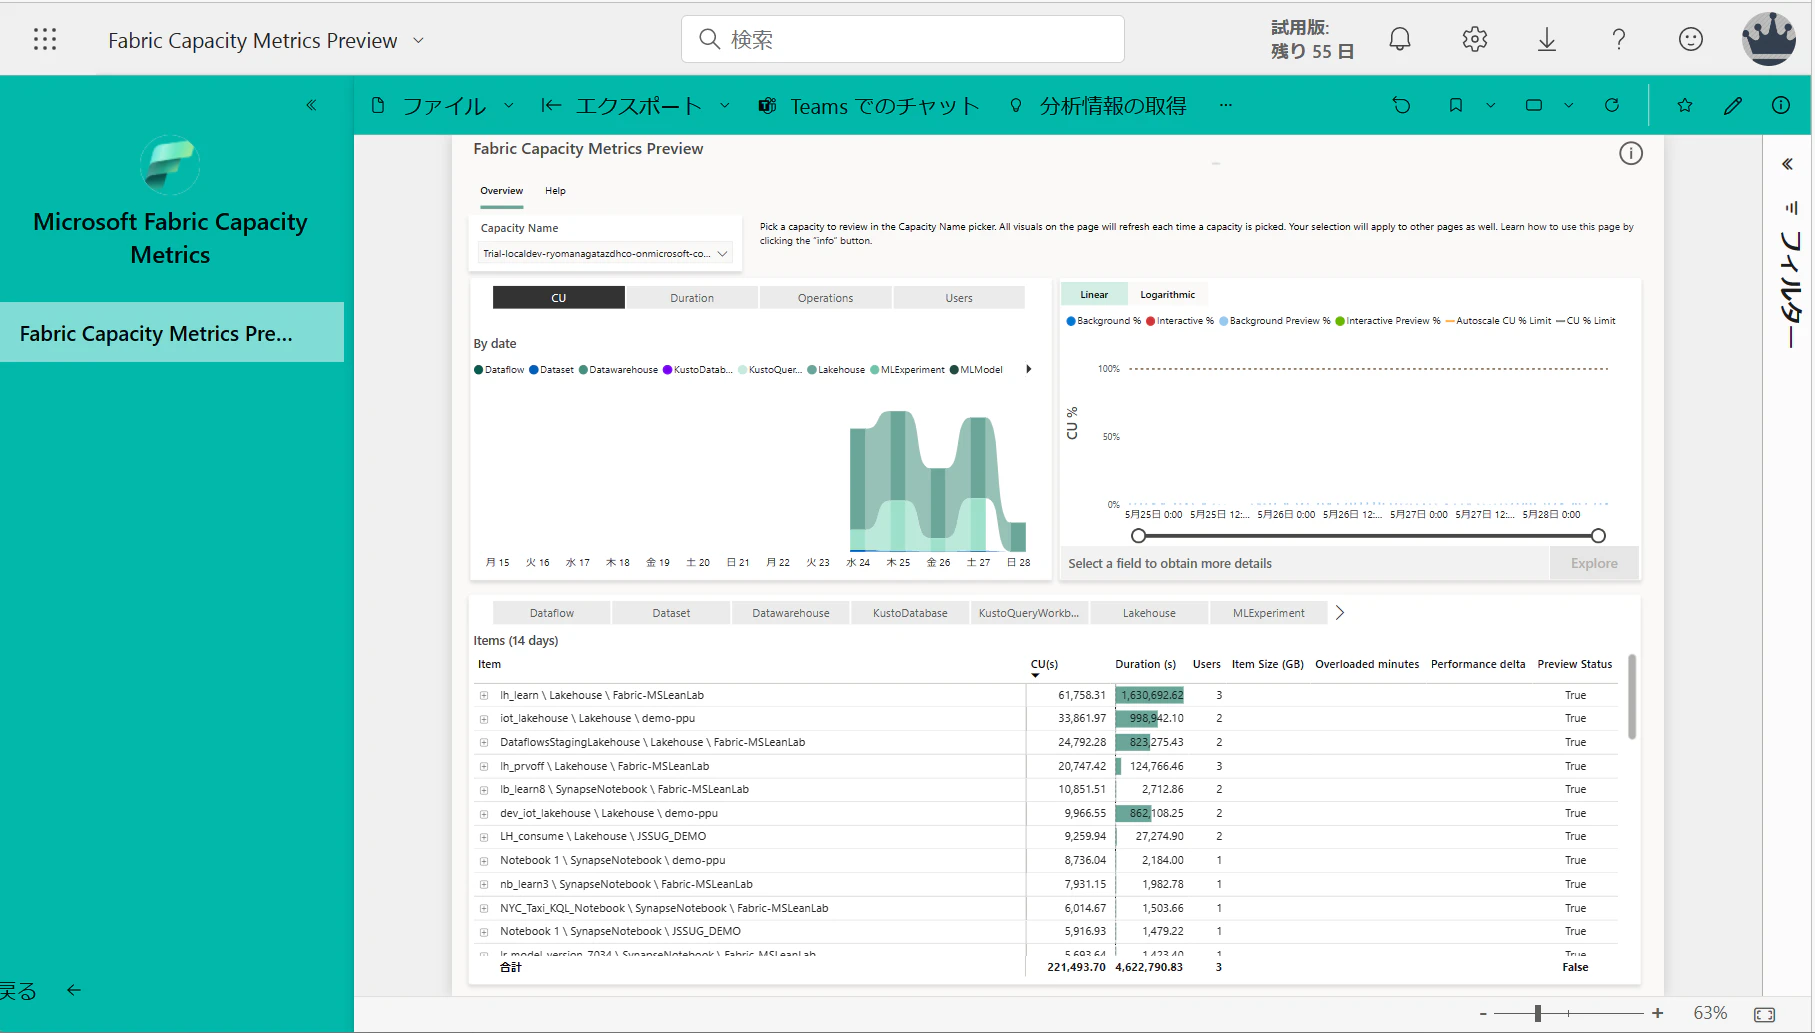Click the time range slider left handle
This screenshot has height=1033, width=1815.
1138,536
